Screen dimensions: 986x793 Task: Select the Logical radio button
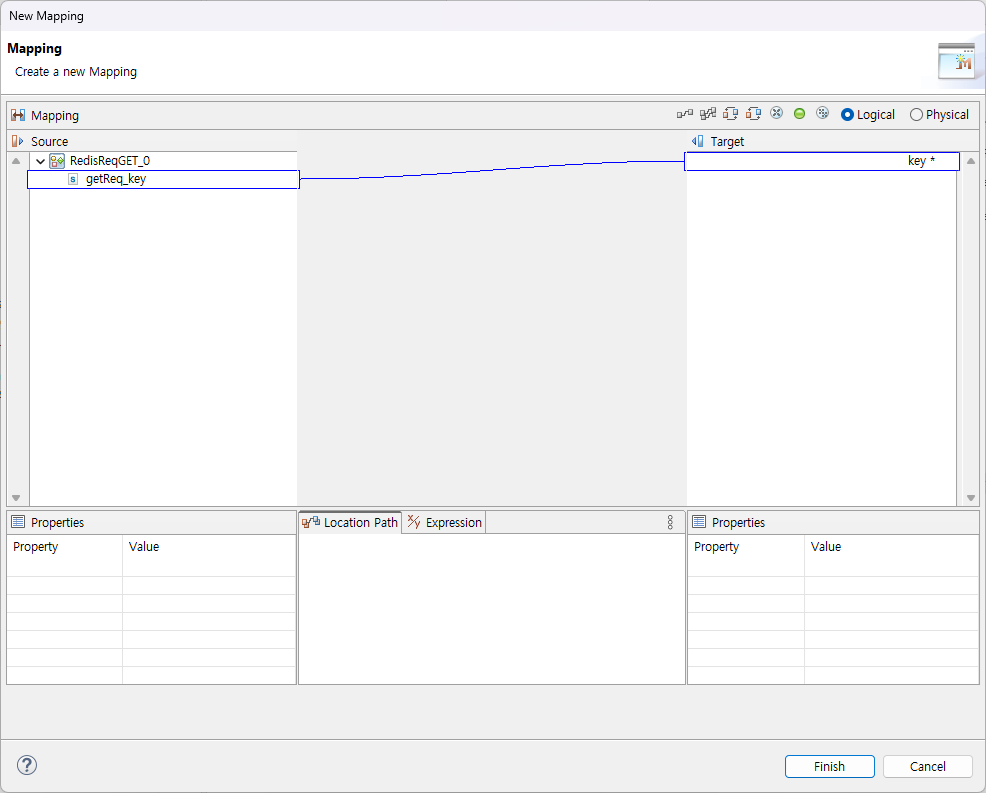click(x=845, y=114)
